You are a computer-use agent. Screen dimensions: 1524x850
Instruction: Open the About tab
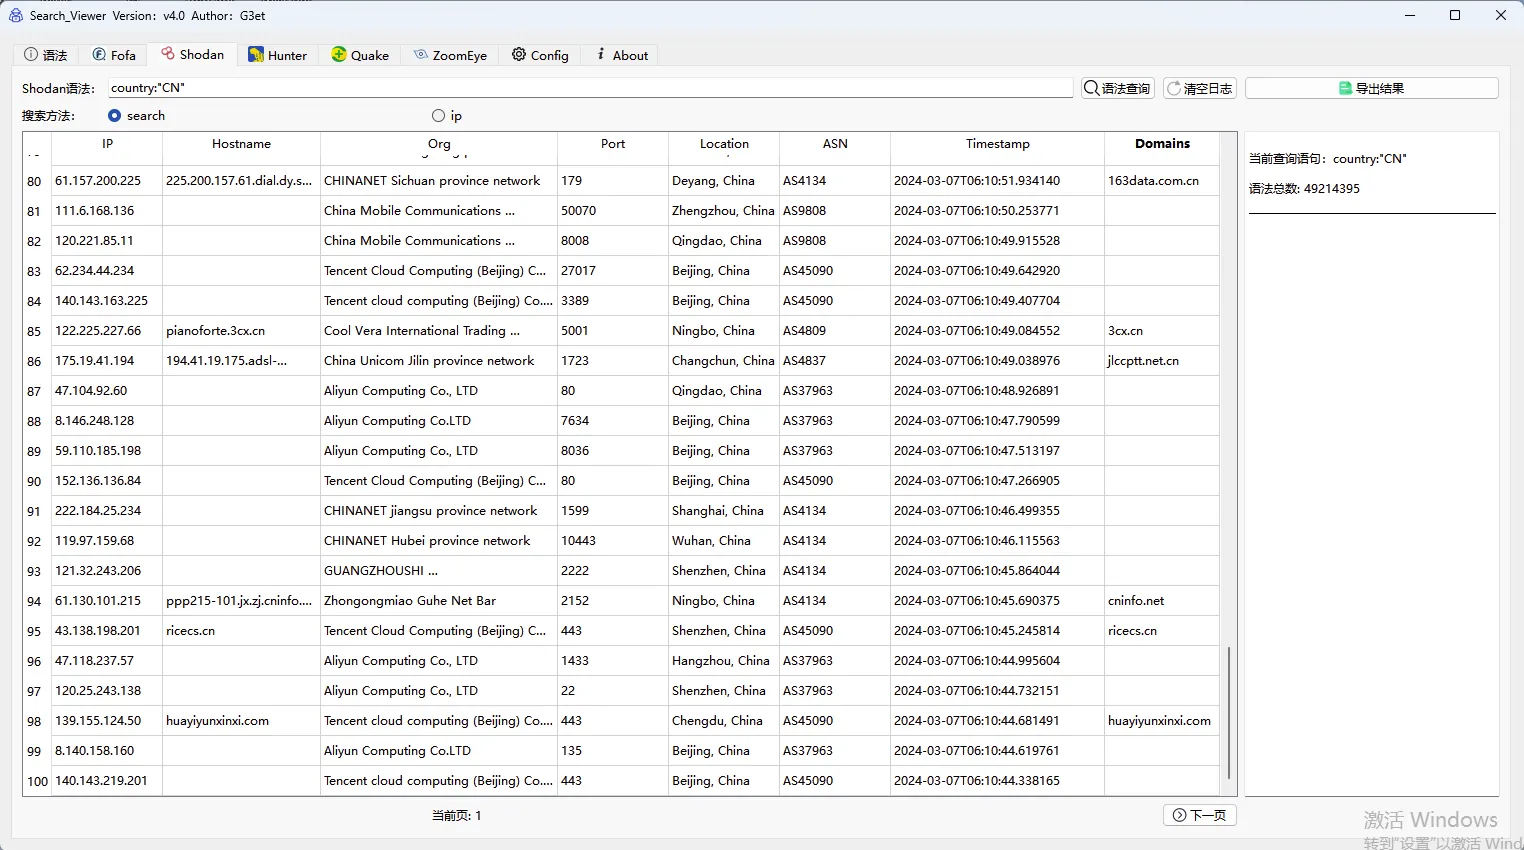(x=621, y=55)
